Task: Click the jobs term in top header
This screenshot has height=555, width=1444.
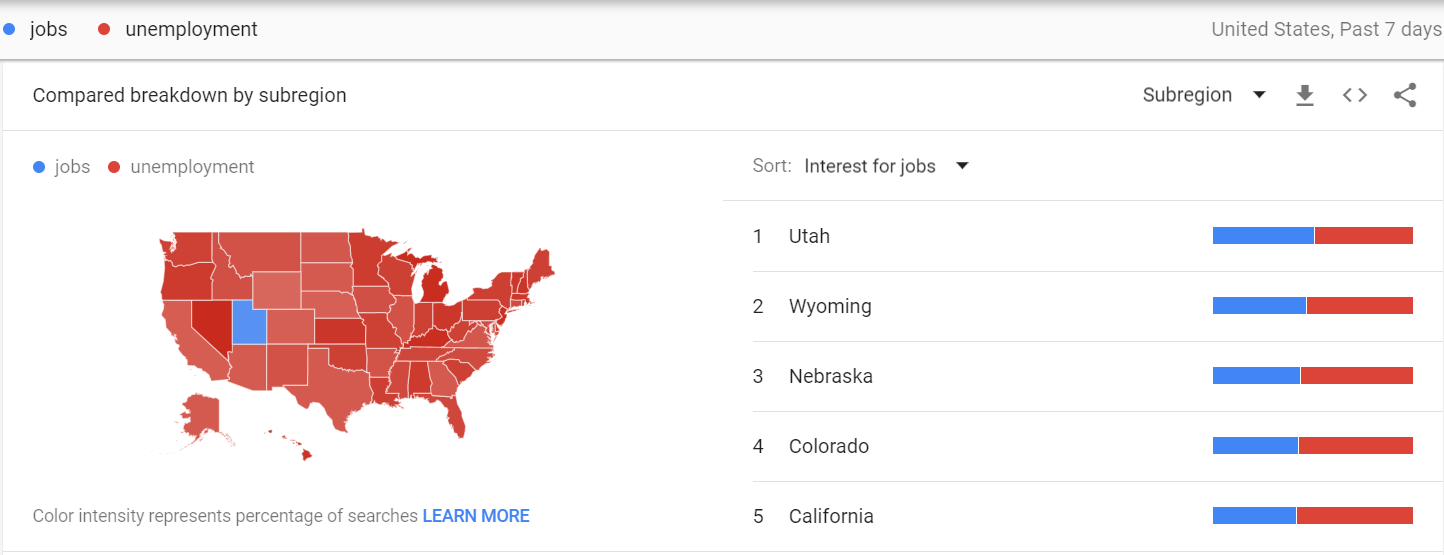Action: click(48, 29)
